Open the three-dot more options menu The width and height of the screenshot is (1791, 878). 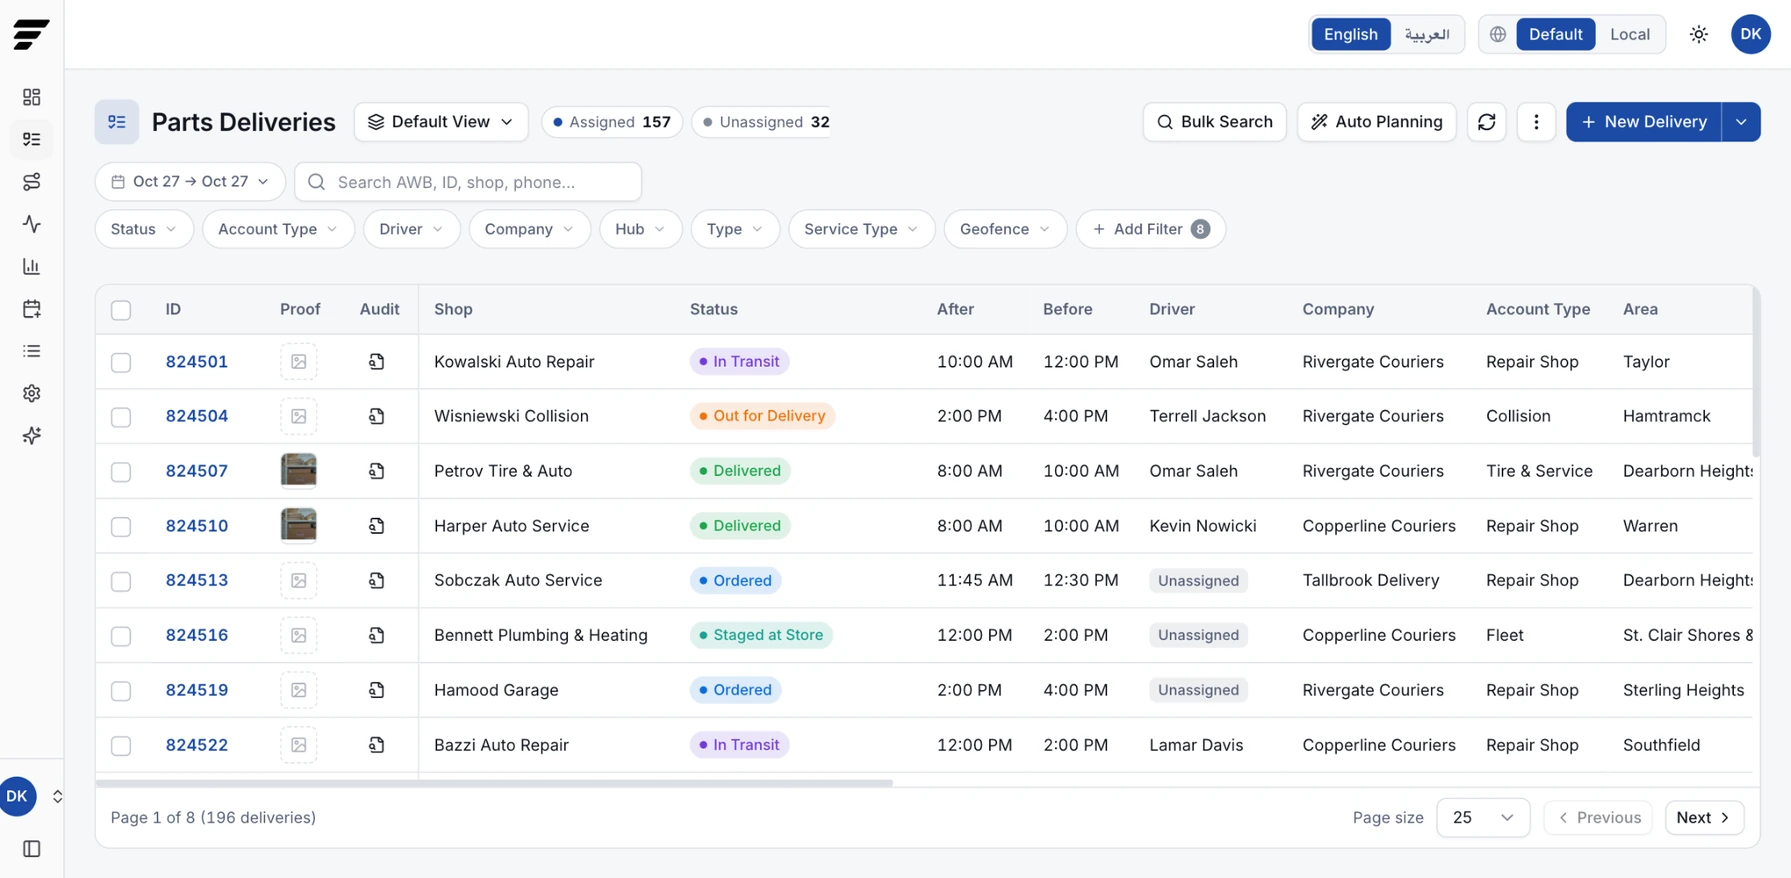coord(1537,122)
